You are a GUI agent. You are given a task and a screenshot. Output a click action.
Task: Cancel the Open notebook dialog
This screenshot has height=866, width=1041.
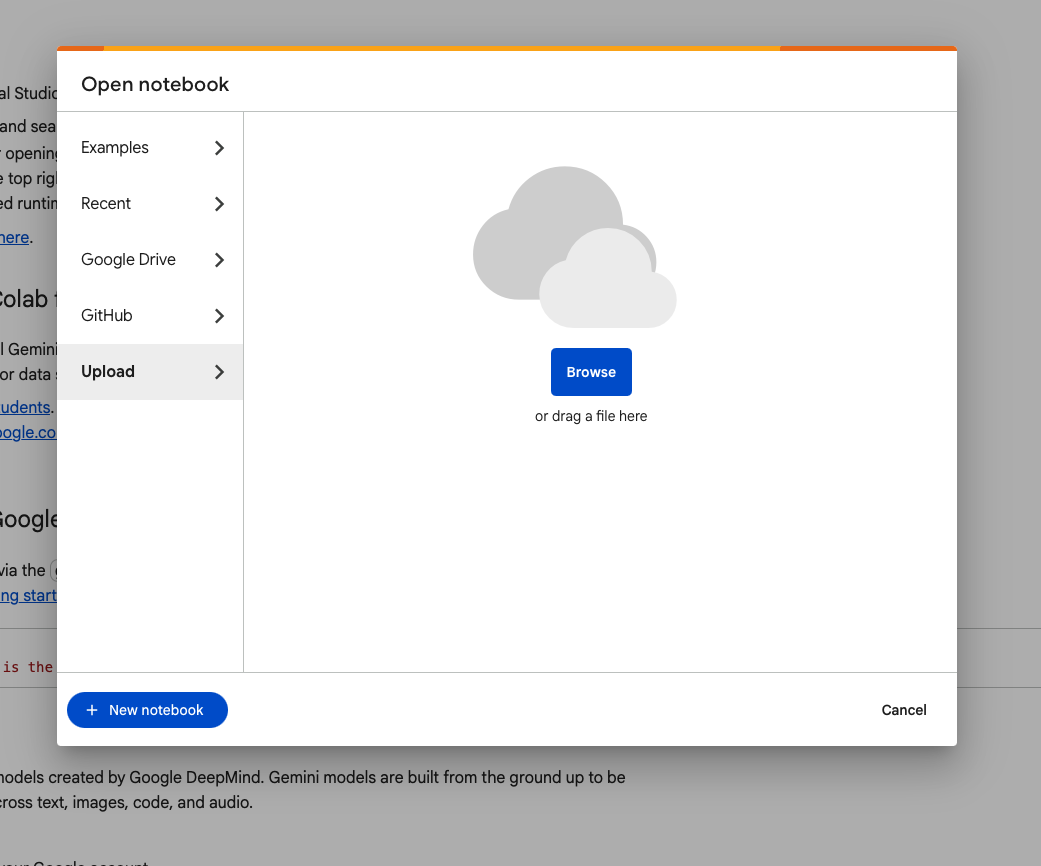(903, 710)
